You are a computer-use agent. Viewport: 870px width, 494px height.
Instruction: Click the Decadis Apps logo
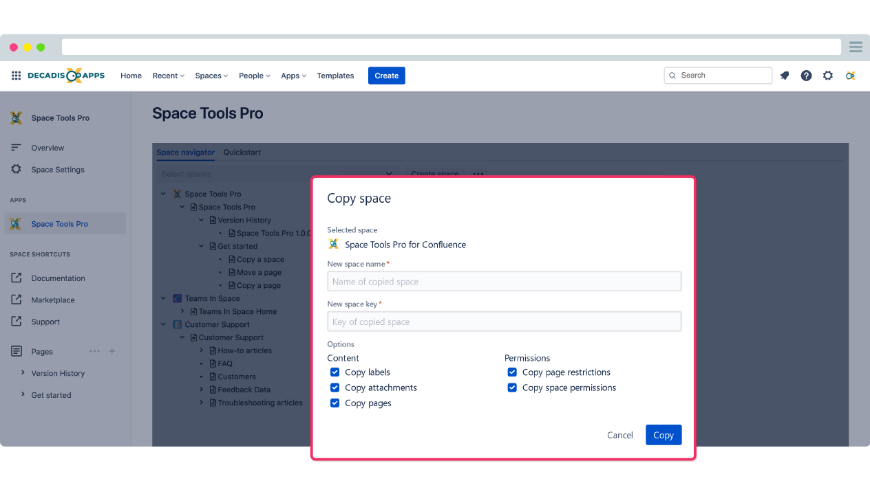pos(66,75)
